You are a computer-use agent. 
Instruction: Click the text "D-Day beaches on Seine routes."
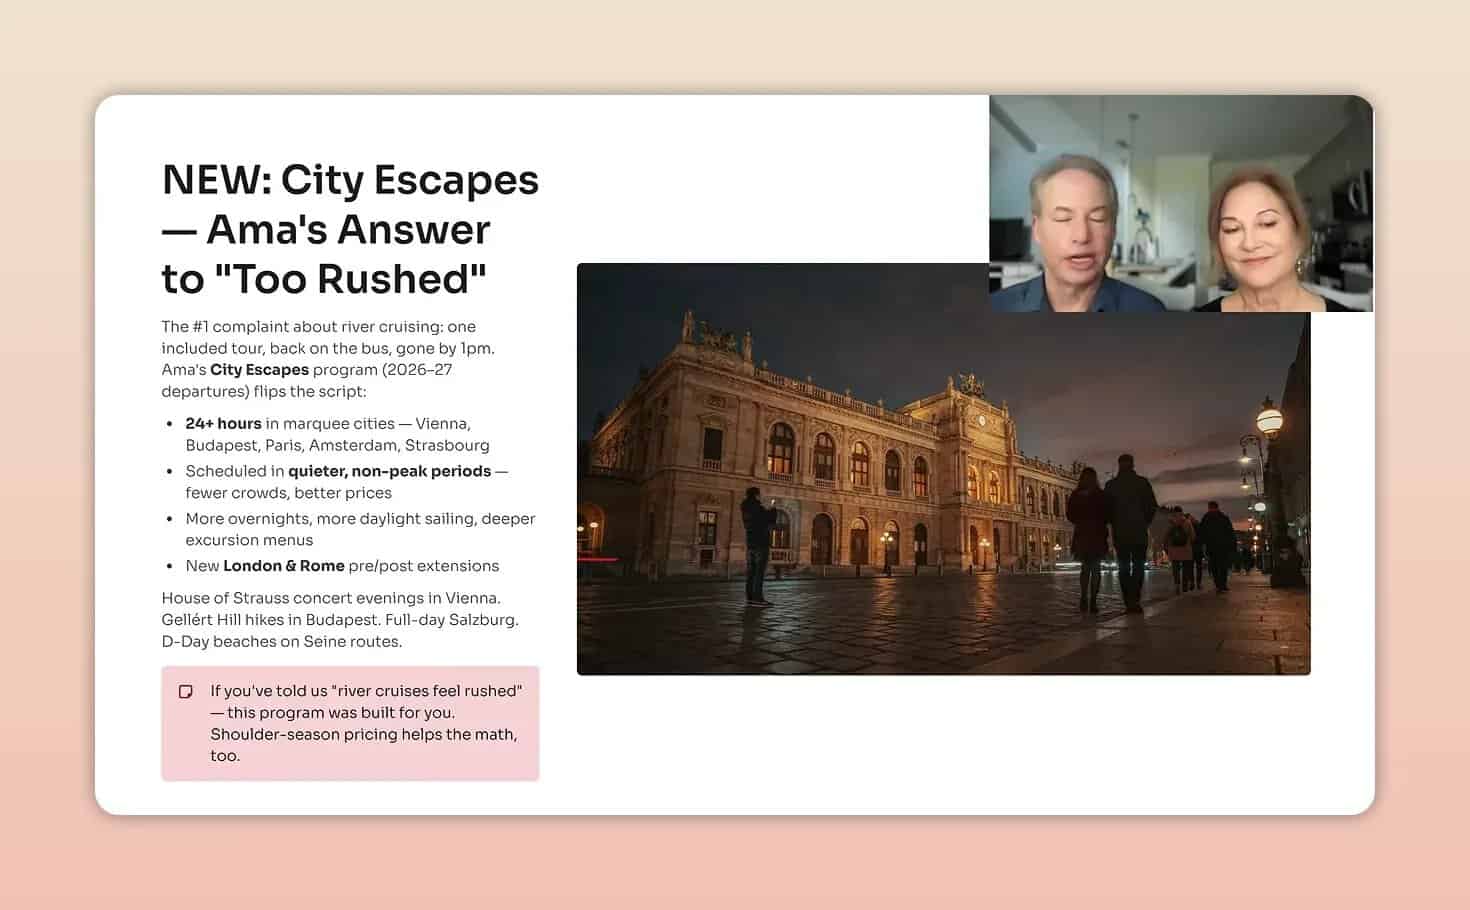282,642
